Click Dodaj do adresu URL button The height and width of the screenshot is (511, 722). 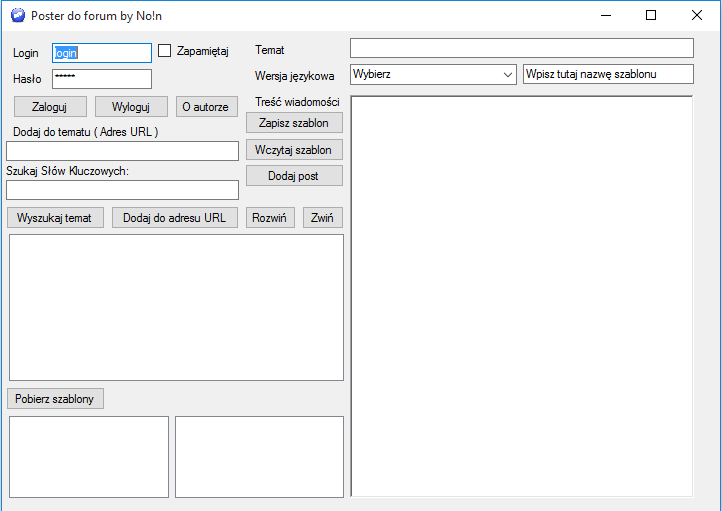[x=175, y=218]
